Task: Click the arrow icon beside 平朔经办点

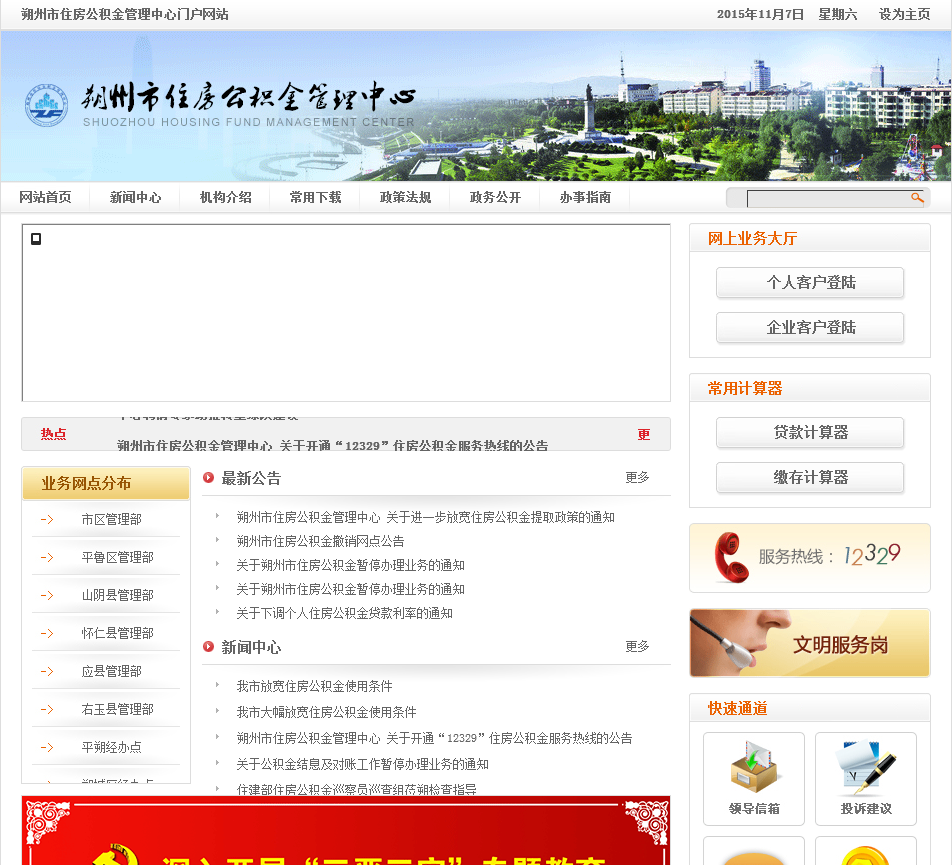Action: (47, 747)
